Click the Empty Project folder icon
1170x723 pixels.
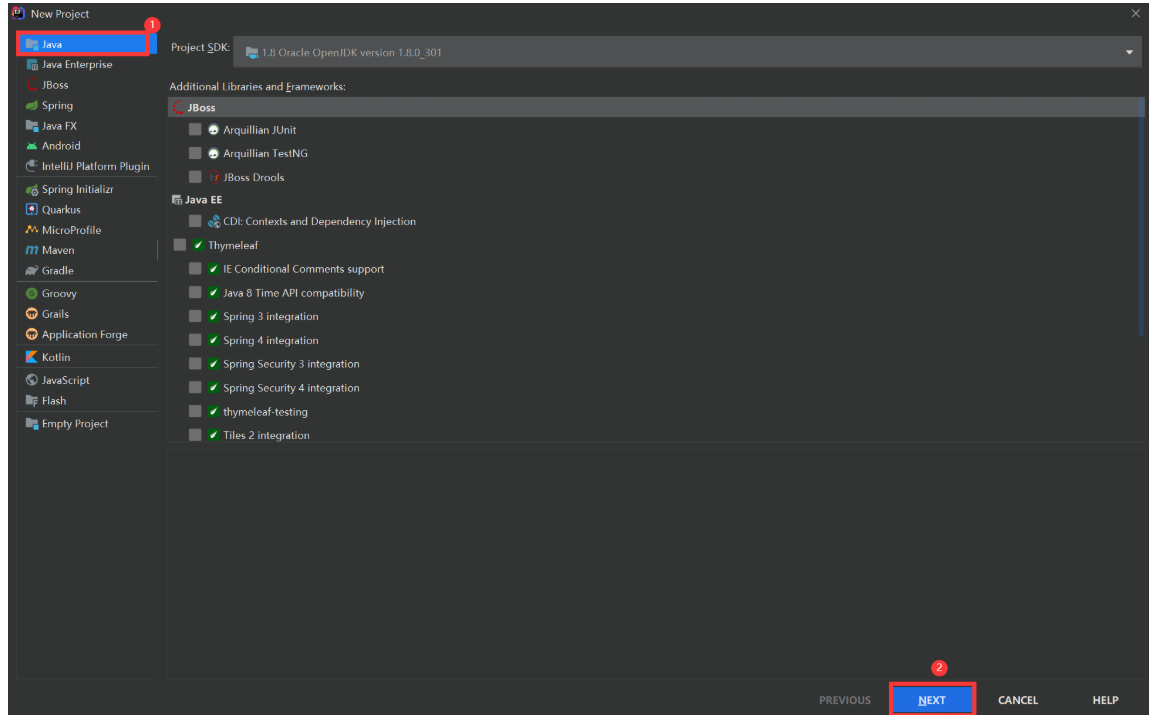tap(31, 424)
